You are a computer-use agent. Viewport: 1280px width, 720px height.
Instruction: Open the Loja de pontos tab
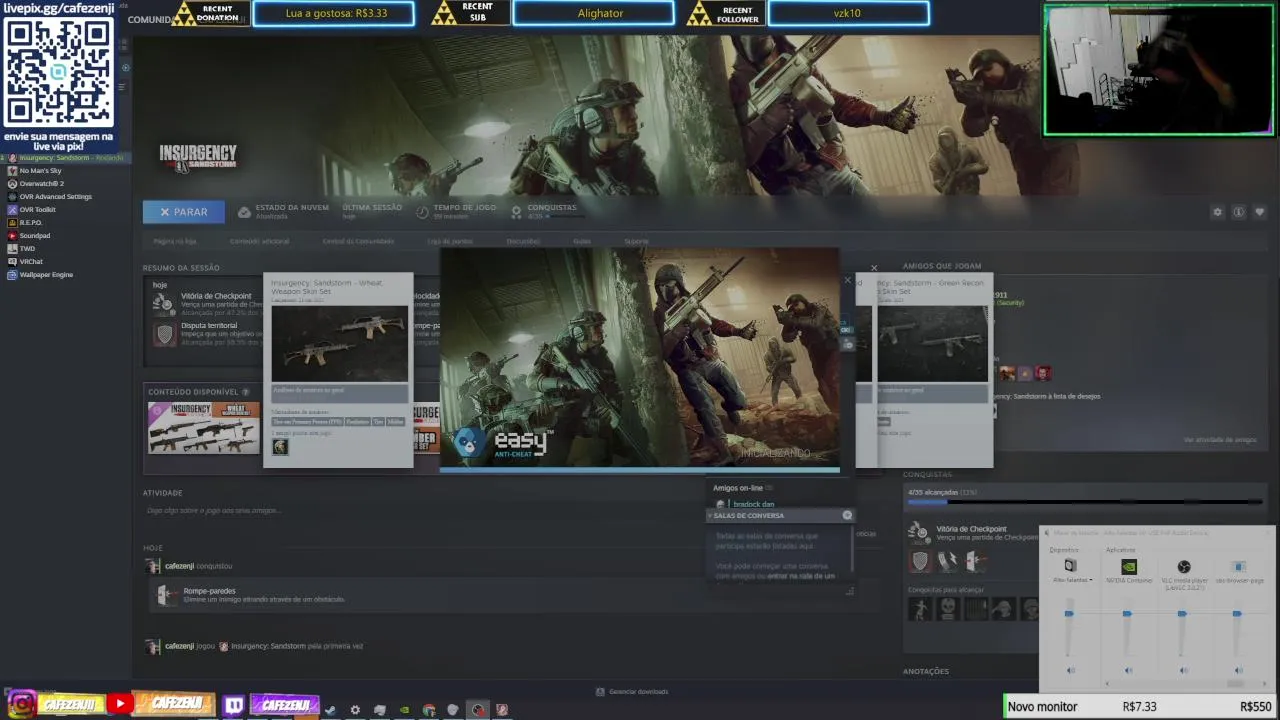pyautogui.click(x=450, y=241)
